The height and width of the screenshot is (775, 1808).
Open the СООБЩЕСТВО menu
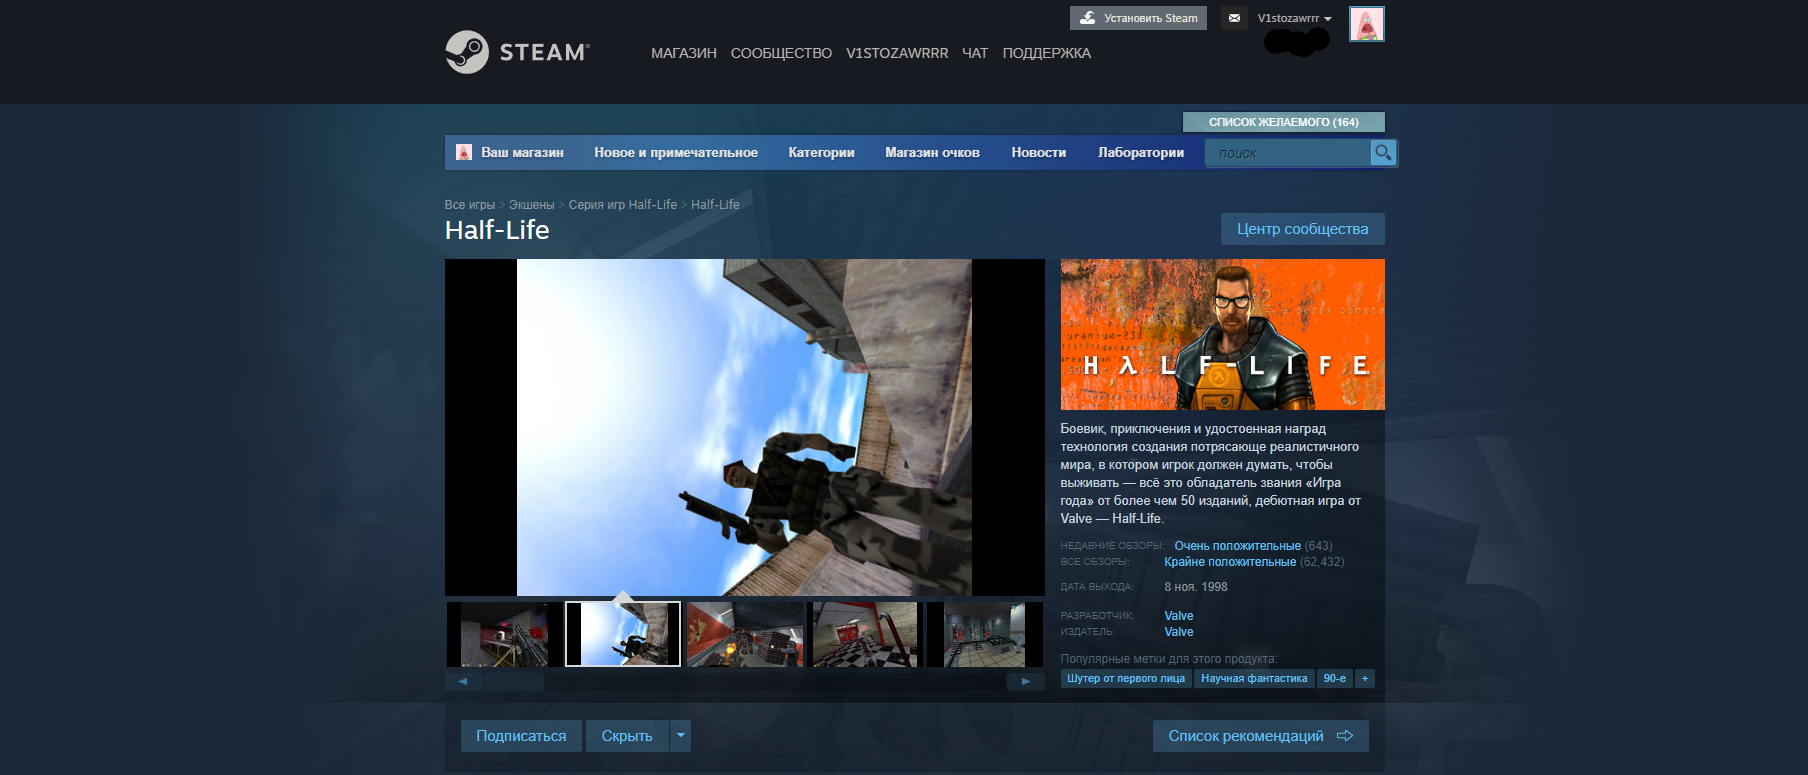(x=781, y=53)
